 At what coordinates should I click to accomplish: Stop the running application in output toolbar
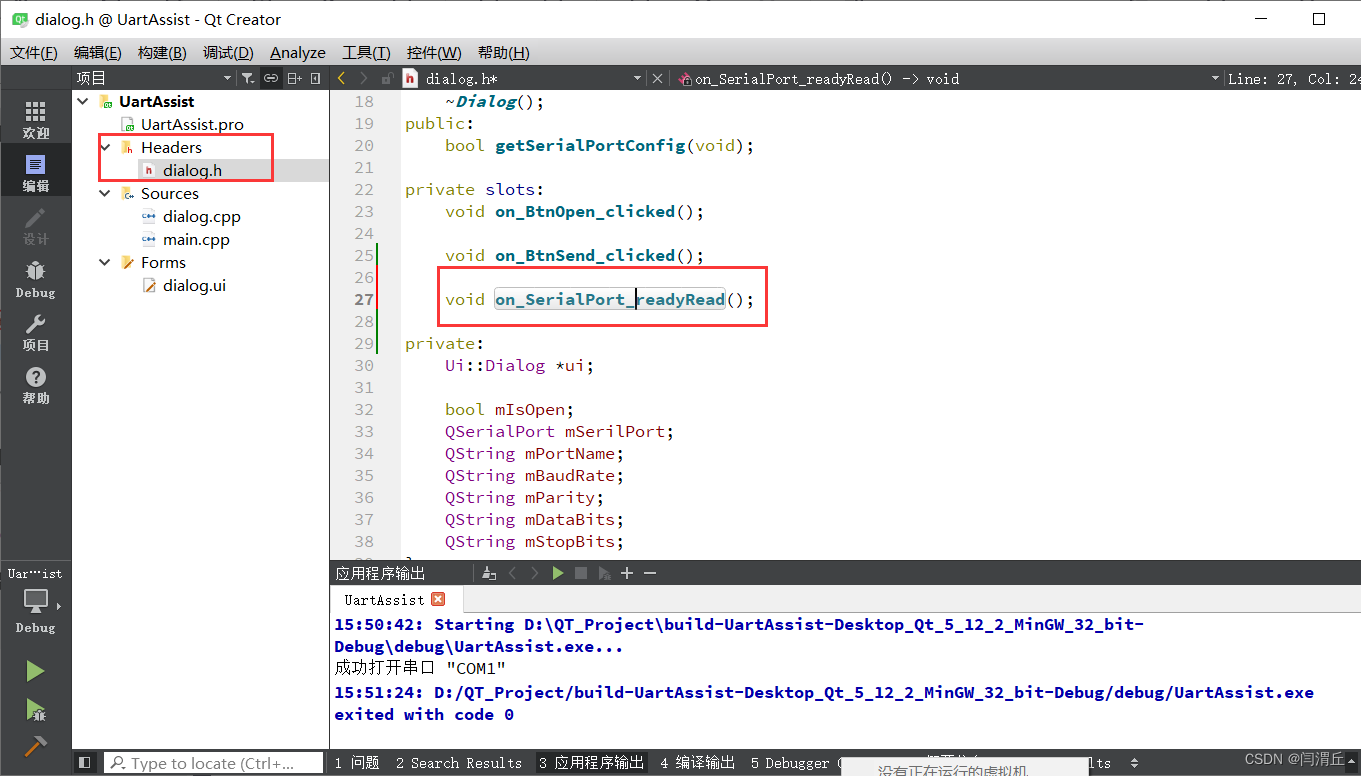(581, 573)
